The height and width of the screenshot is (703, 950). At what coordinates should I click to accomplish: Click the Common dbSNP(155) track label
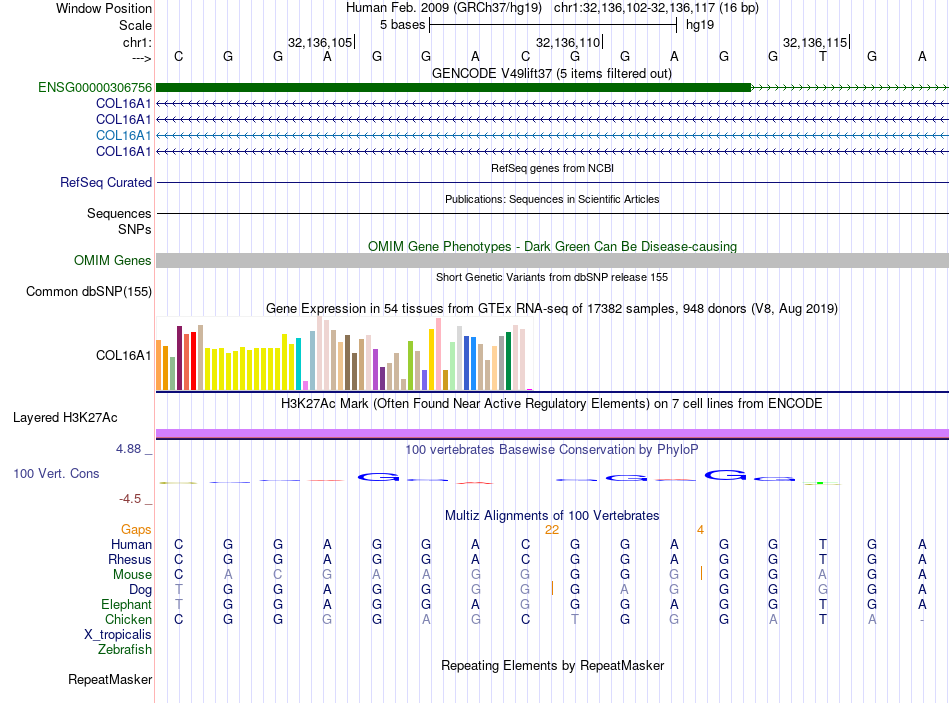(x=89, y=292)
